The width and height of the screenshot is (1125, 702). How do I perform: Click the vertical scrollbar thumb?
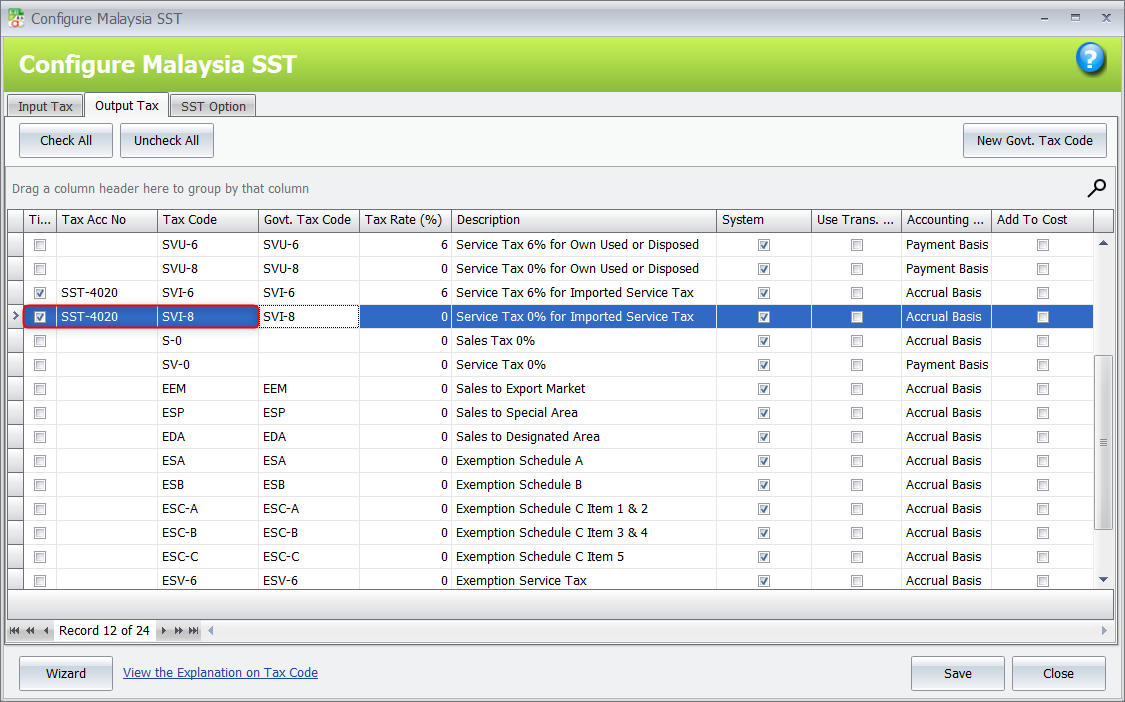(1104, 440)
